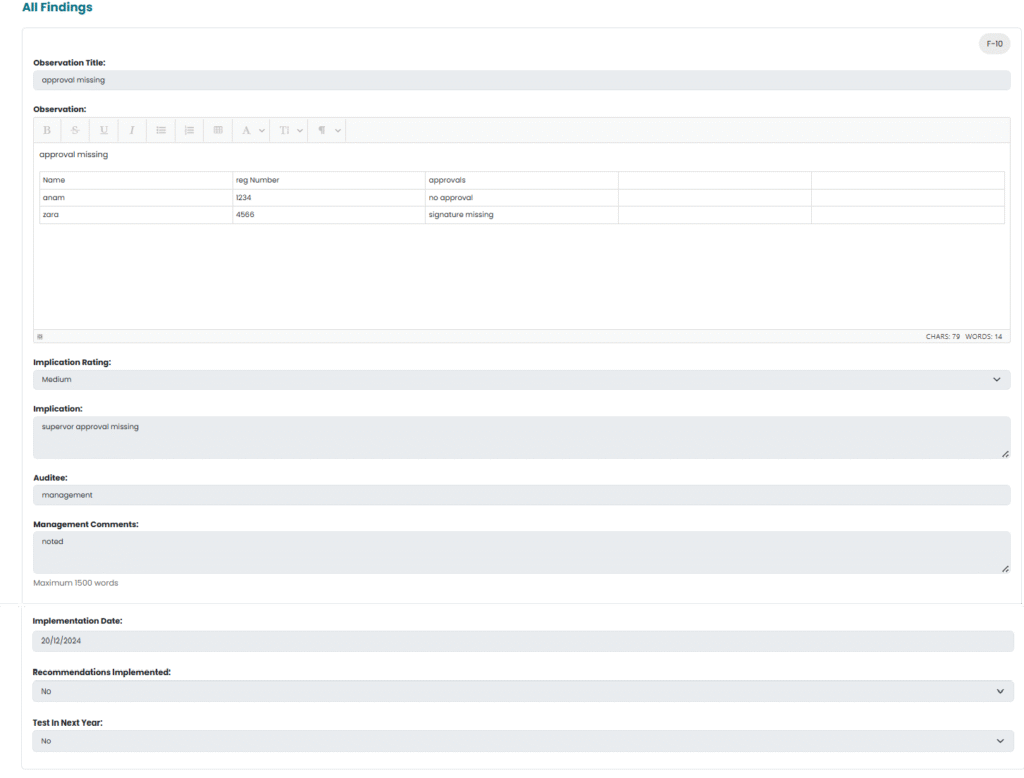Click the underline formatting icon
The height and width of the screenshot is (778, 1024).
coord(104,131)
